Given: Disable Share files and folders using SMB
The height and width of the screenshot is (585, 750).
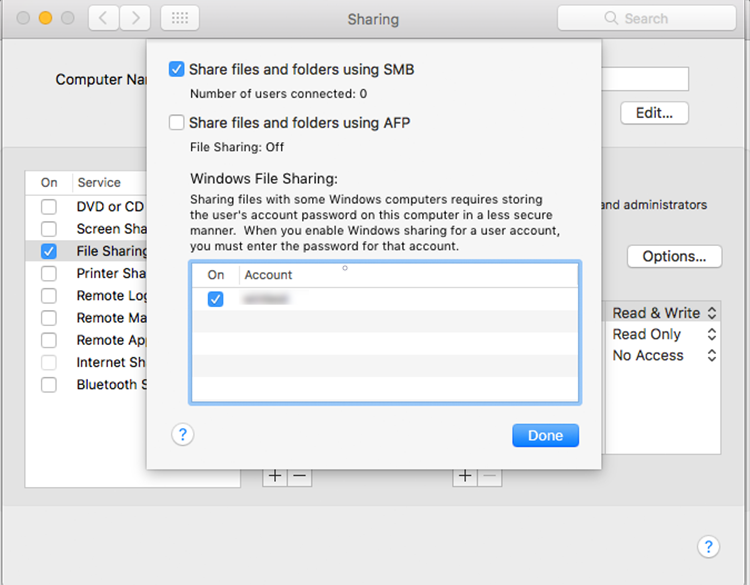Looking at the screenshot, I should click(x=177, y=70).
